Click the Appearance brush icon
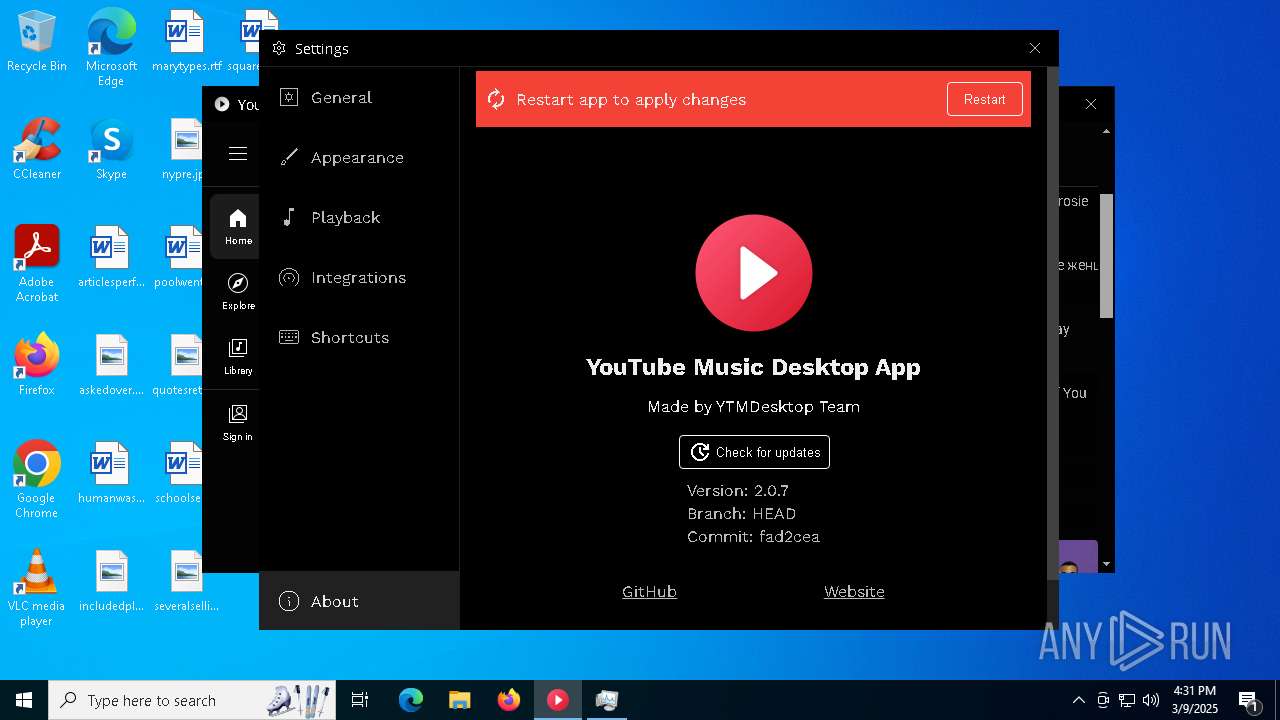This screenshot has height=720, width=1280. click(289, 157)
